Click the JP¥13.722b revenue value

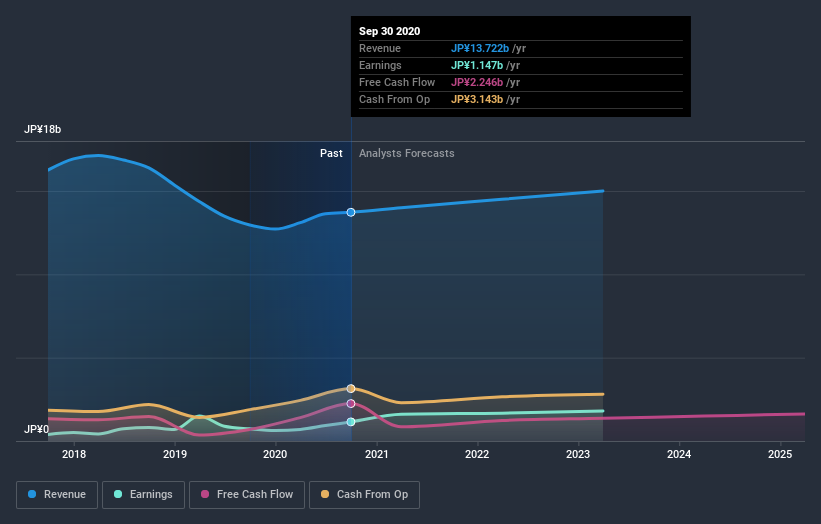click(480, 48)
